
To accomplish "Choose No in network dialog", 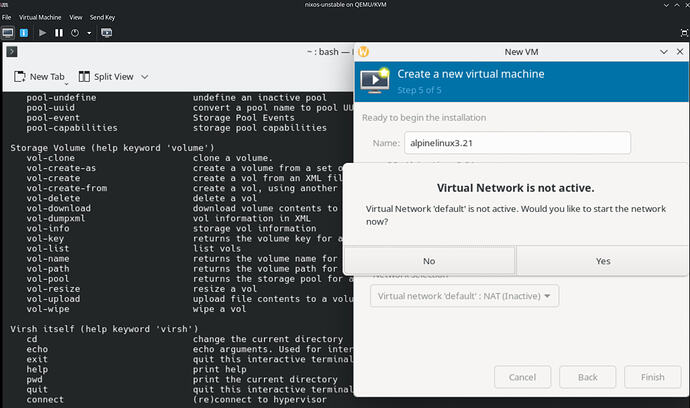I will 429,261.
